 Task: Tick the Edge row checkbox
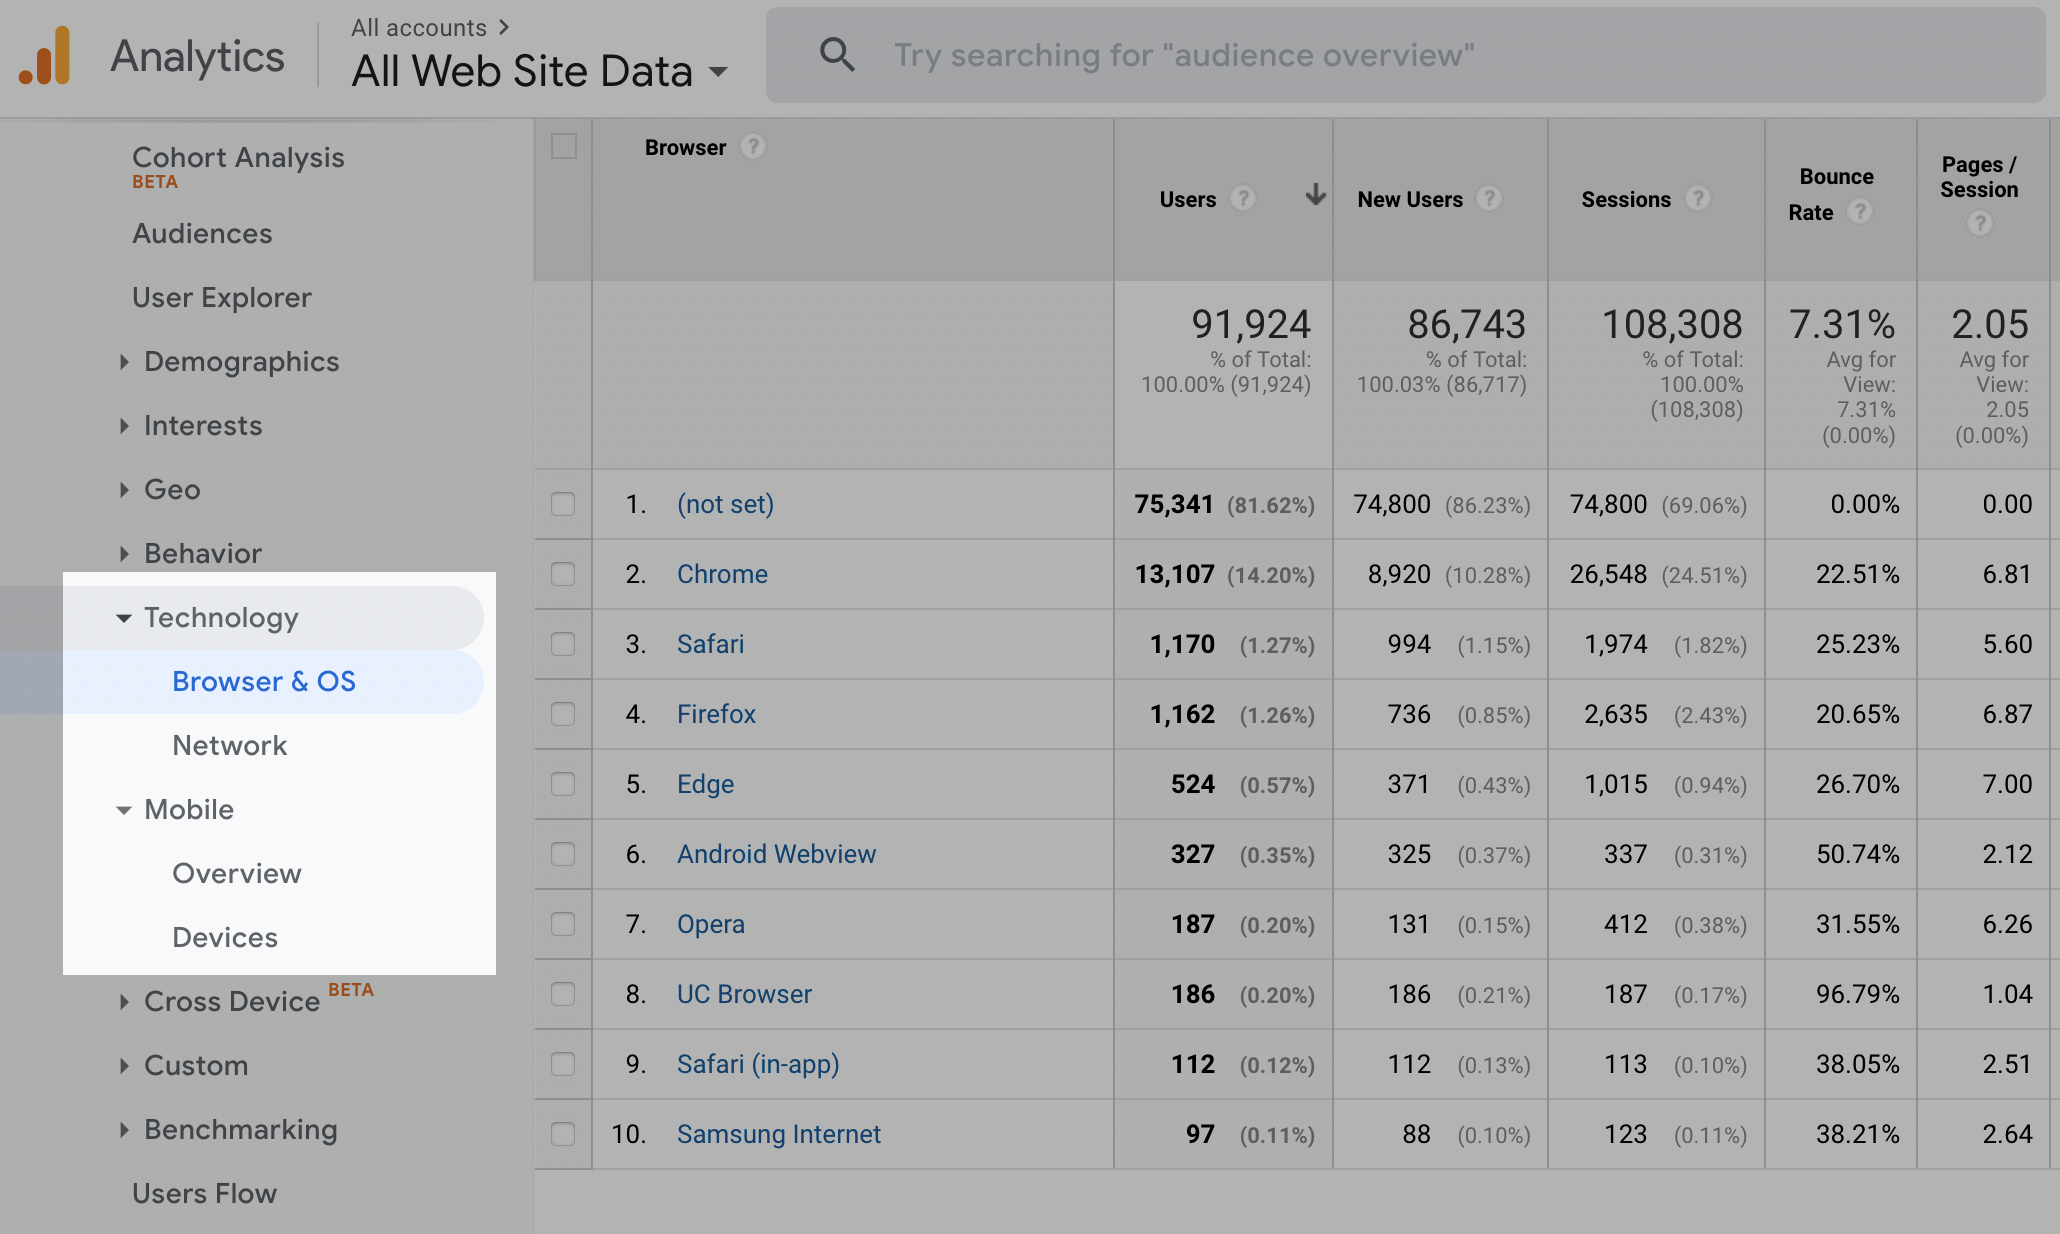[x=563, y=784]
